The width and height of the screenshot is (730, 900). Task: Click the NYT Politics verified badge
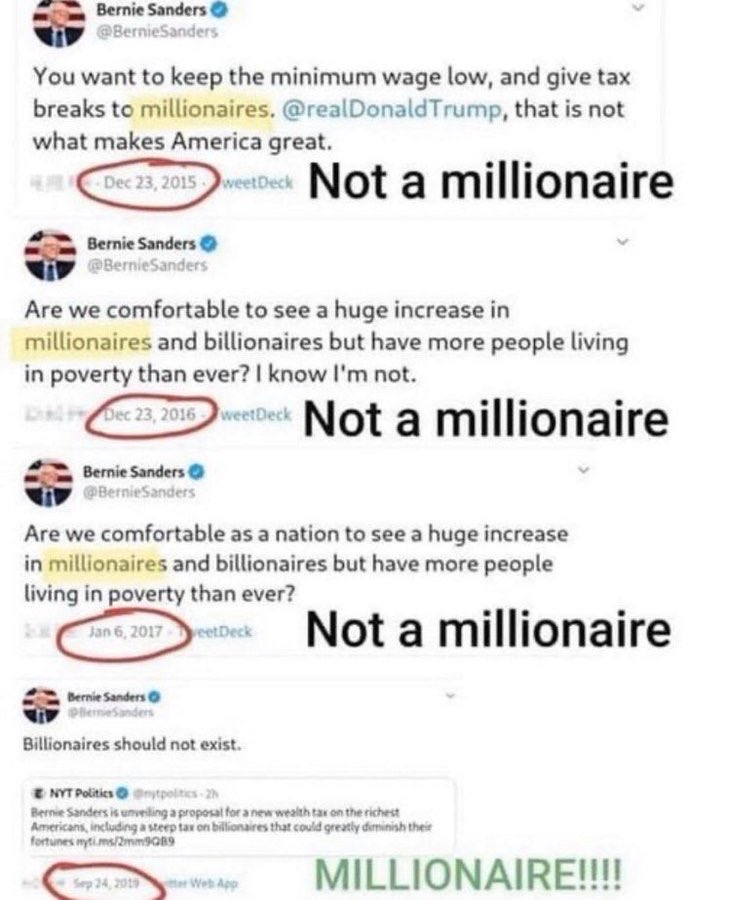click(122, 793)
